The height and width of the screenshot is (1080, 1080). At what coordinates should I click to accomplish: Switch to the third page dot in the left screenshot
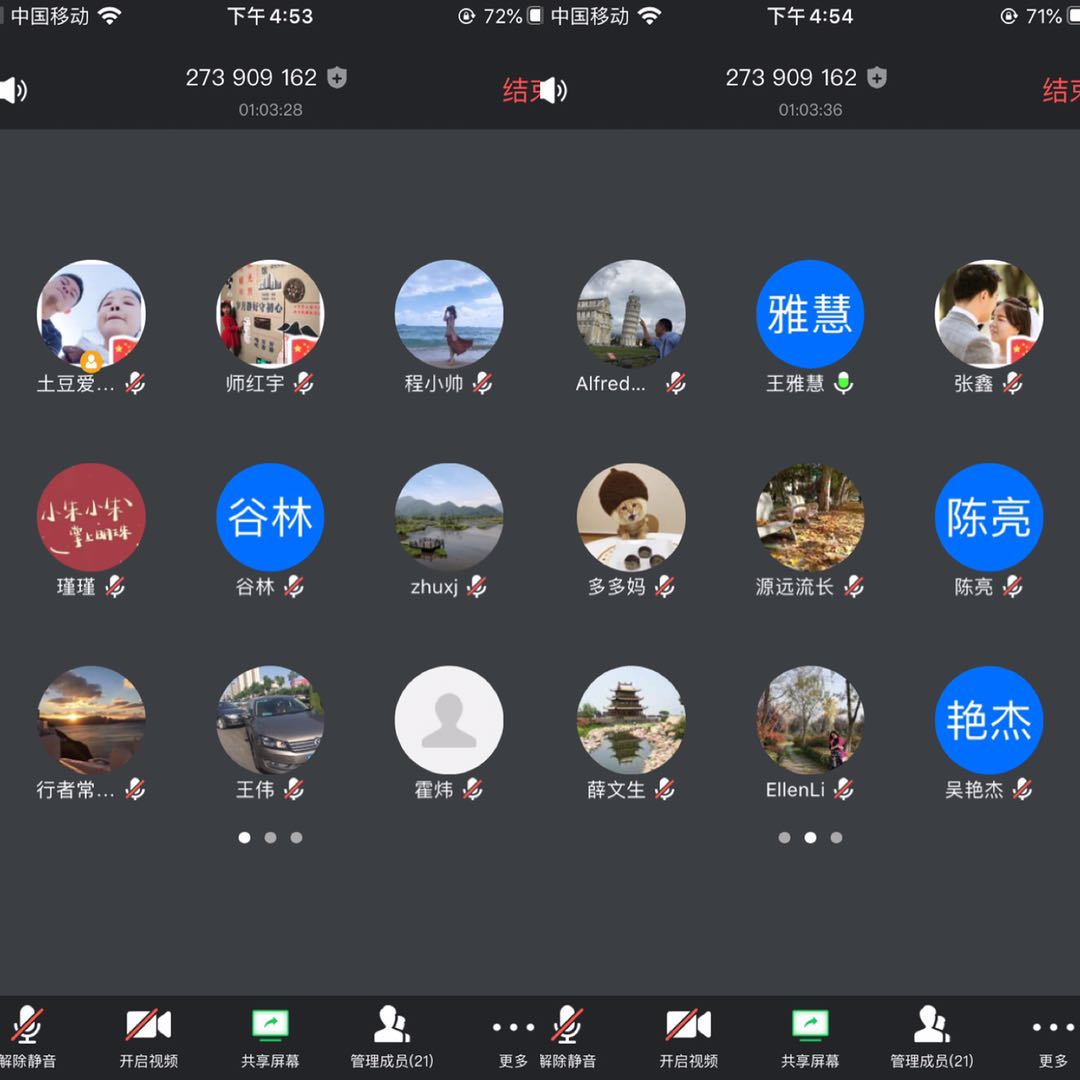tap(296, 838)
